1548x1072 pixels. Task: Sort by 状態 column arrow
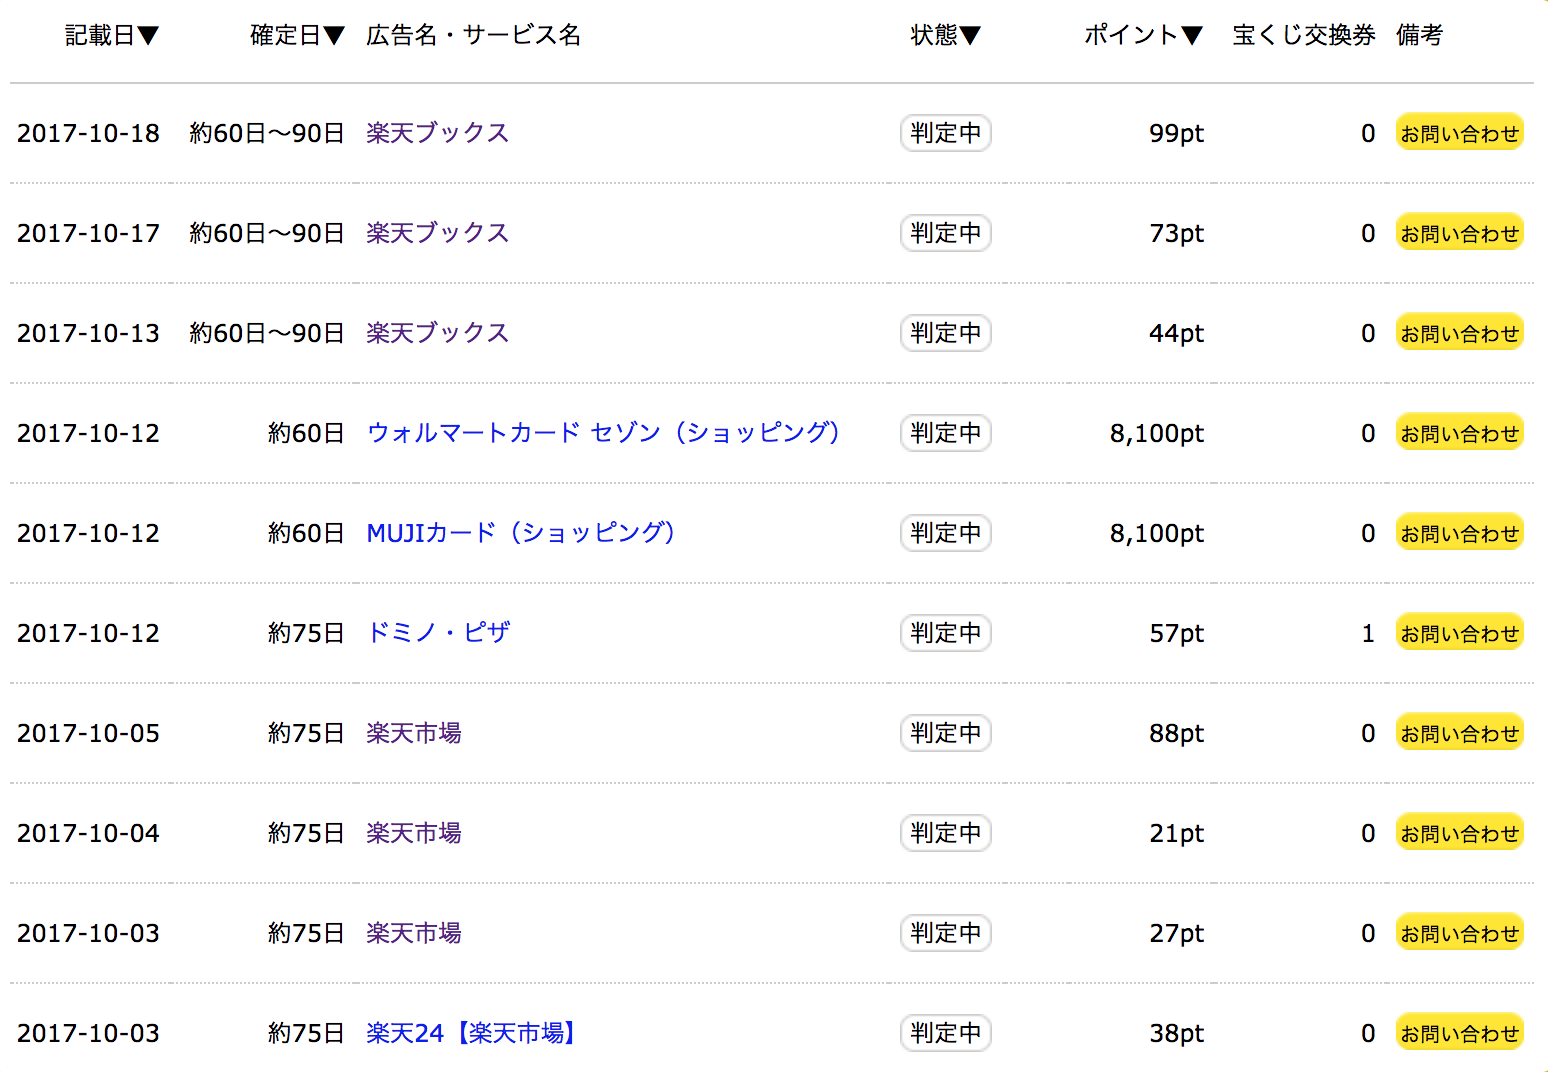970,36
